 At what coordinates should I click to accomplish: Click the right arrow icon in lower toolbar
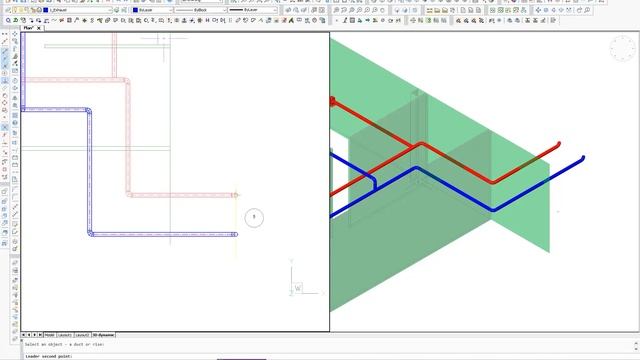point(367,20)
